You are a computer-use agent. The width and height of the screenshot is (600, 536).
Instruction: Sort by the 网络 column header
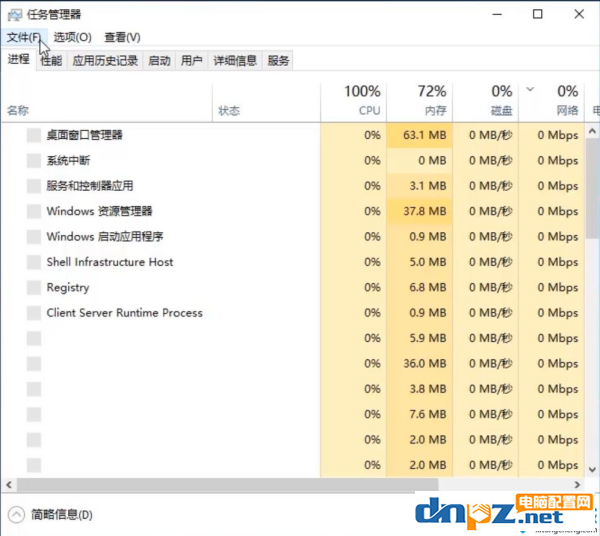click(551, 101)
